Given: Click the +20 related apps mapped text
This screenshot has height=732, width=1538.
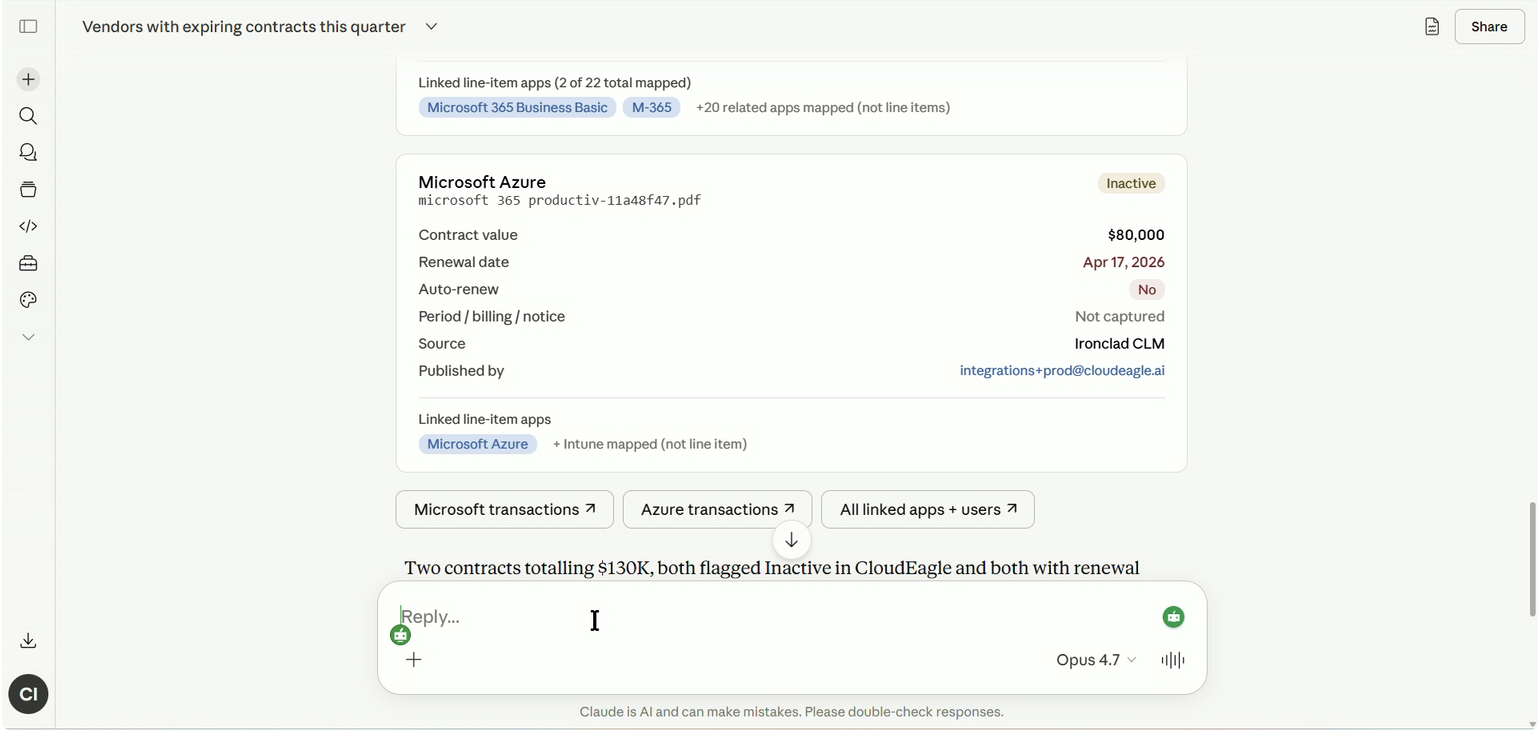Looking at the screenshot, I should pos(823,107).
